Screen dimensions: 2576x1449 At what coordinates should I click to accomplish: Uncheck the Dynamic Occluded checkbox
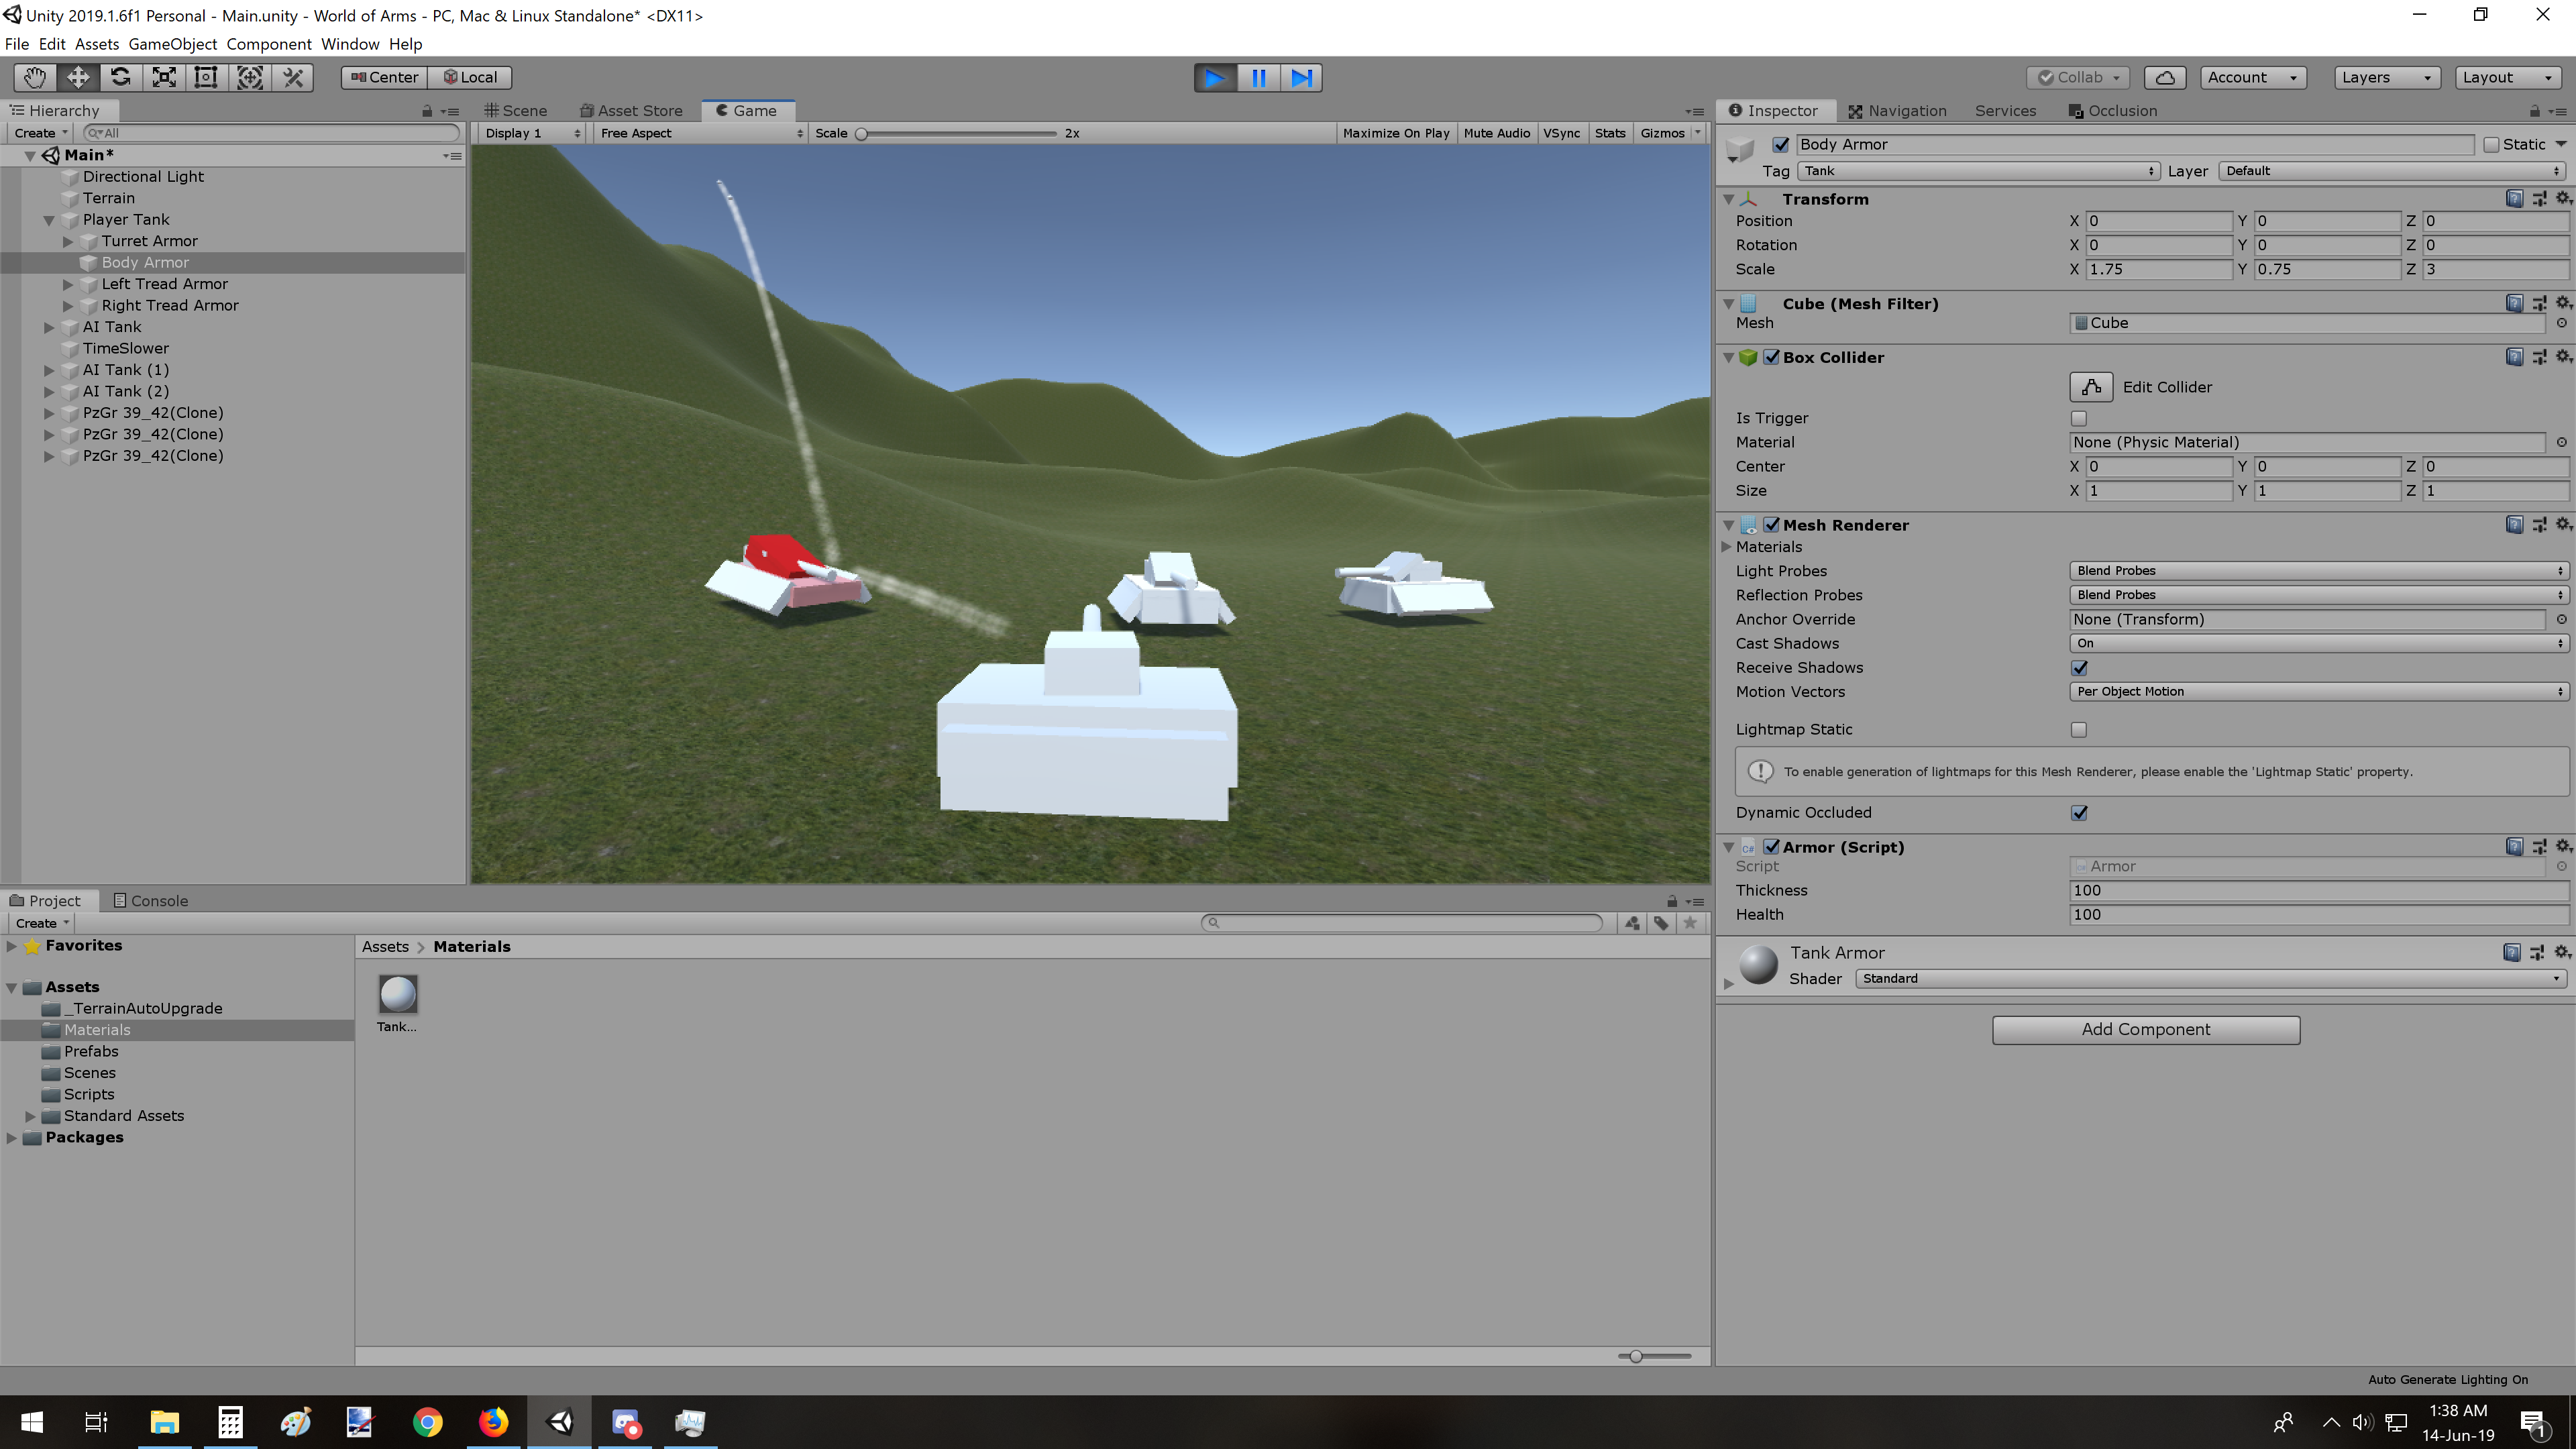point(2079,812)
